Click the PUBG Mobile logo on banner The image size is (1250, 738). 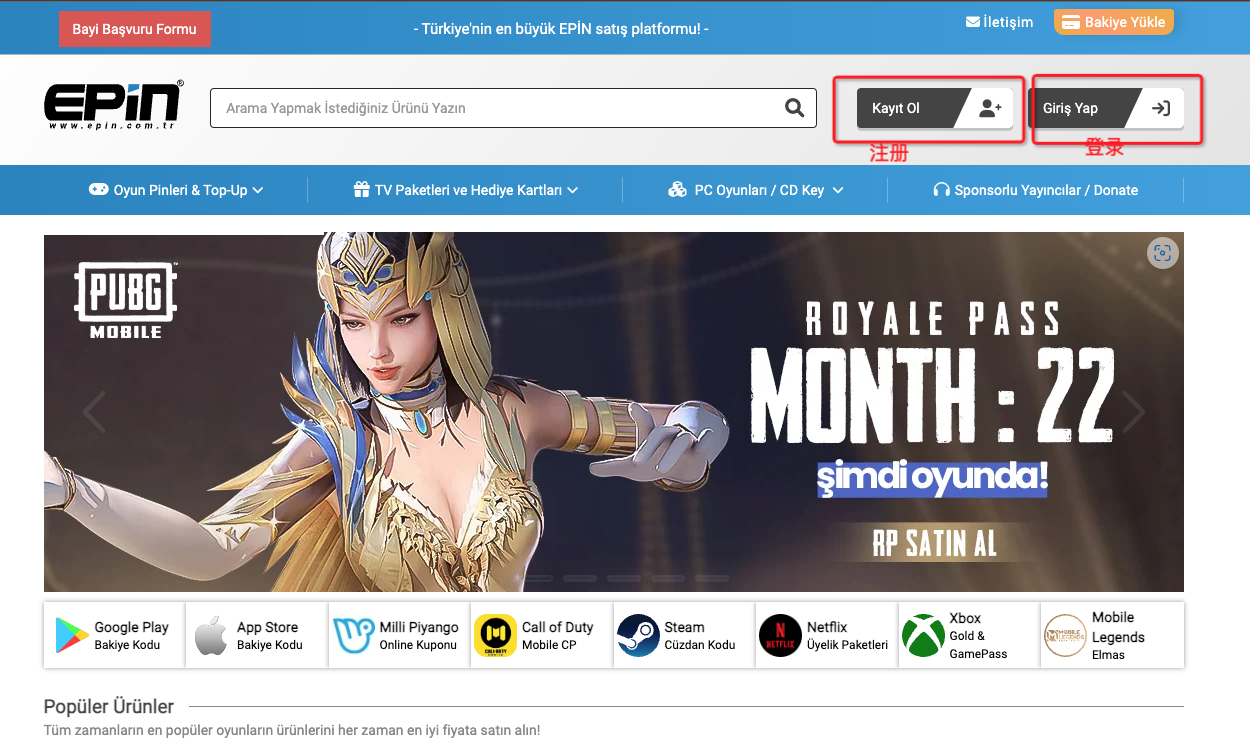126,300
